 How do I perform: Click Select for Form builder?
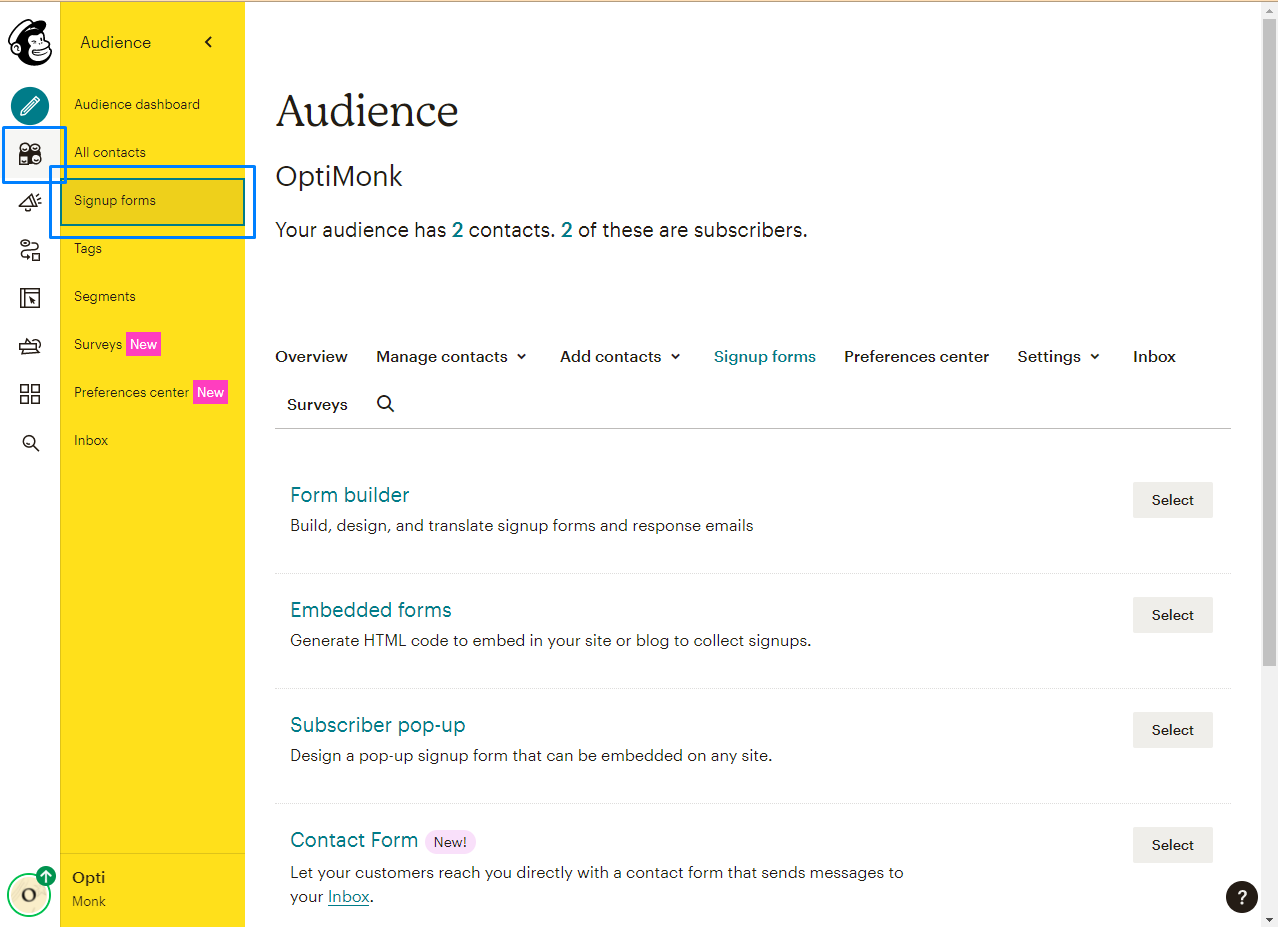tap(1173, 500)
